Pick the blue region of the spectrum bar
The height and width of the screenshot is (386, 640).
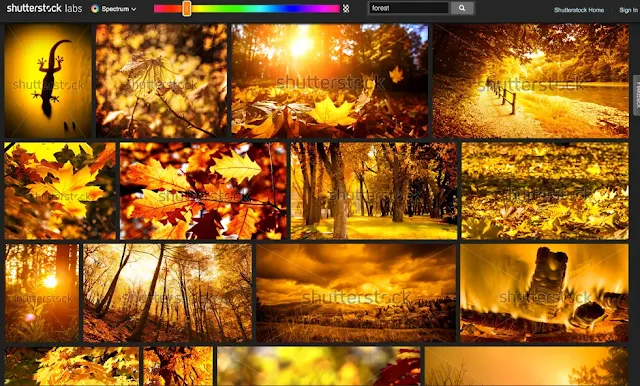click(x=292, y=9)
